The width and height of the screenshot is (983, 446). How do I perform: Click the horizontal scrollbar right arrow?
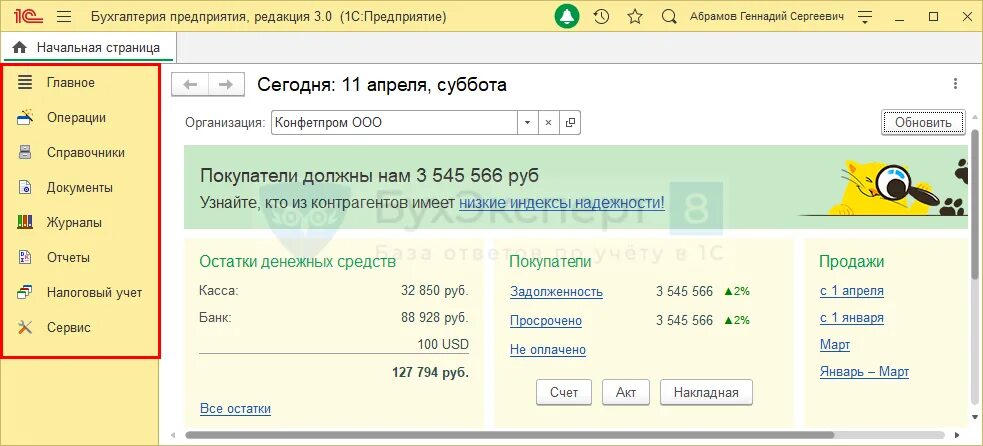click(x=957, y=435)
